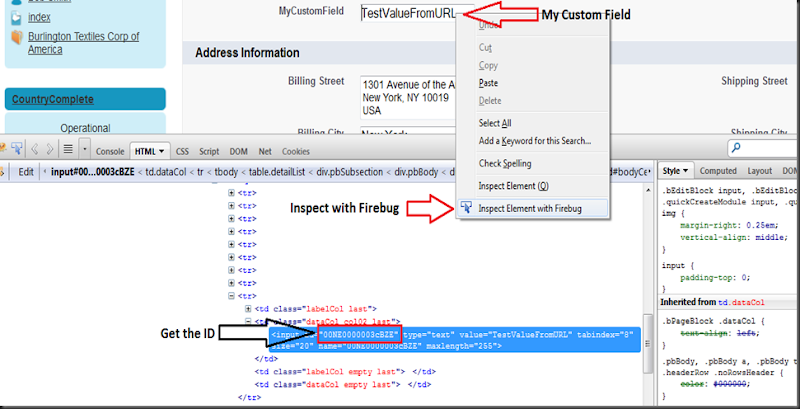Switch to the Console tab
The image size is (800, 409).
point(110,151)
